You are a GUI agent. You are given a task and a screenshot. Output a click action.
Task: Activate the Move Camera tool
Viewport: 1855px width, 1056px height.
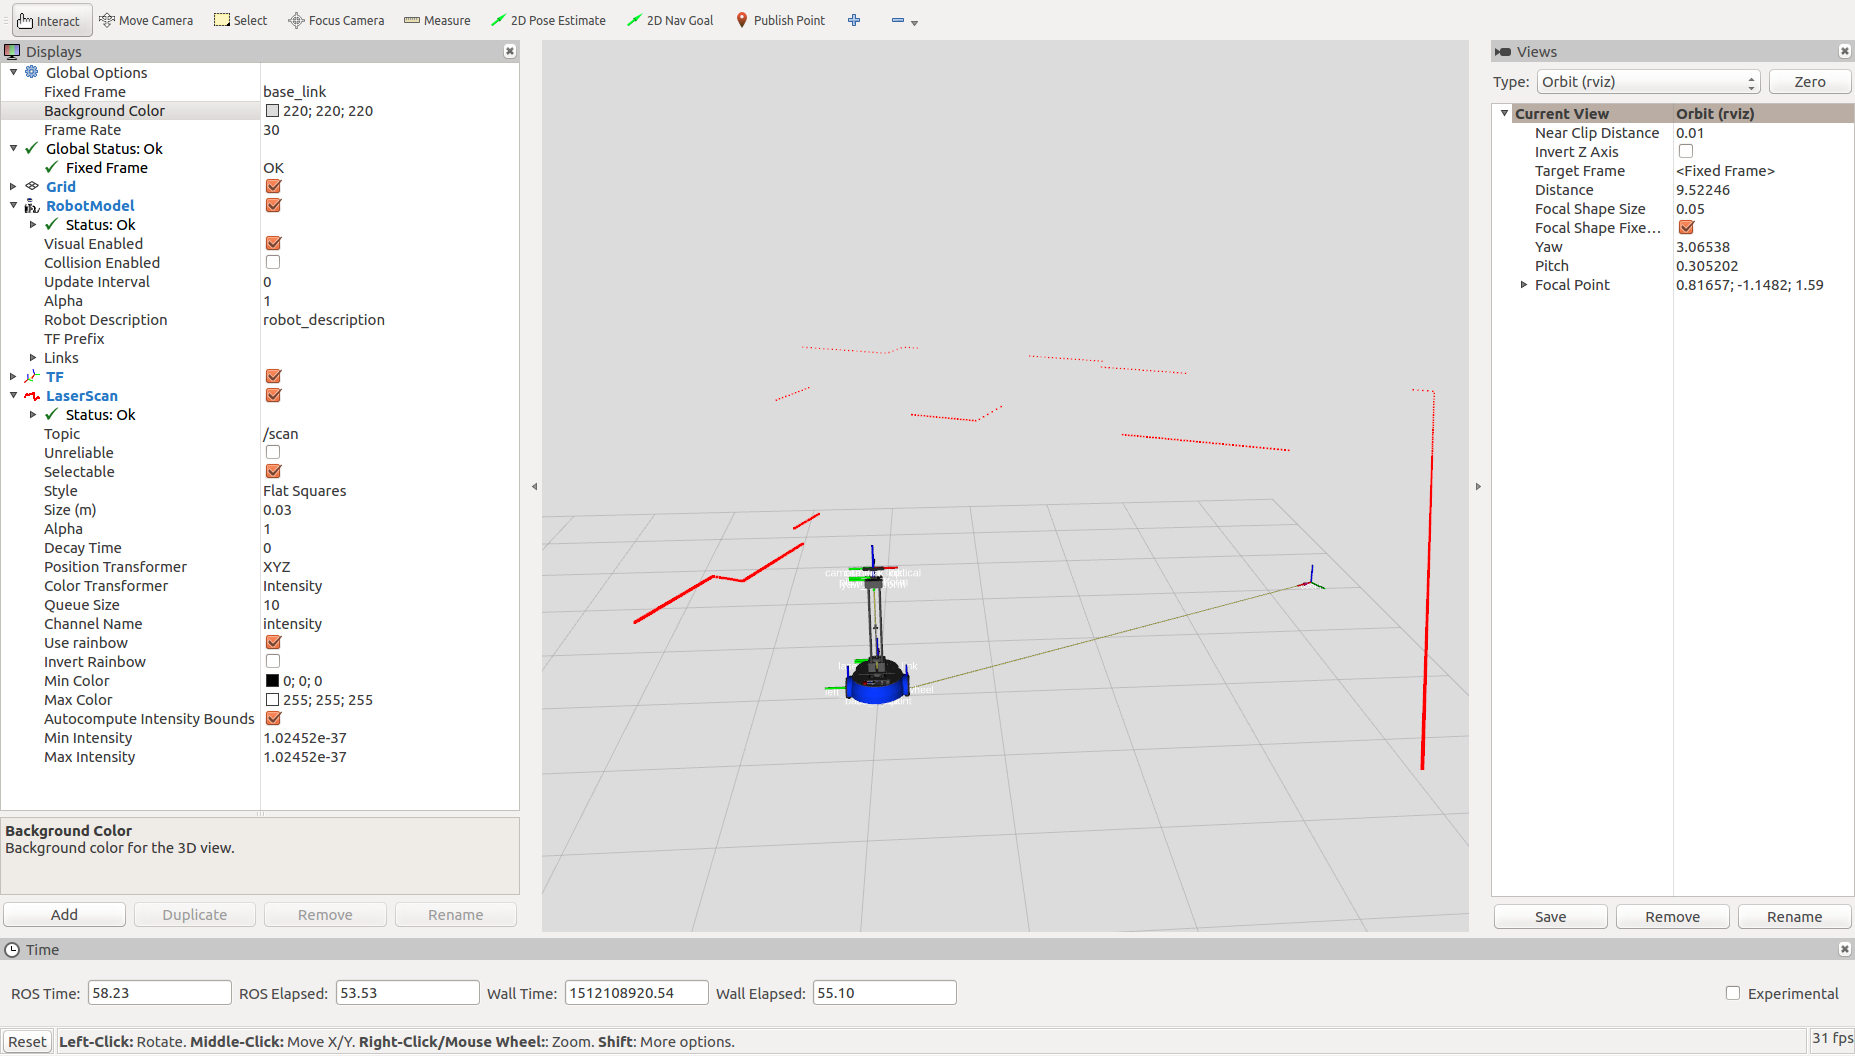[x=146, y=20]
